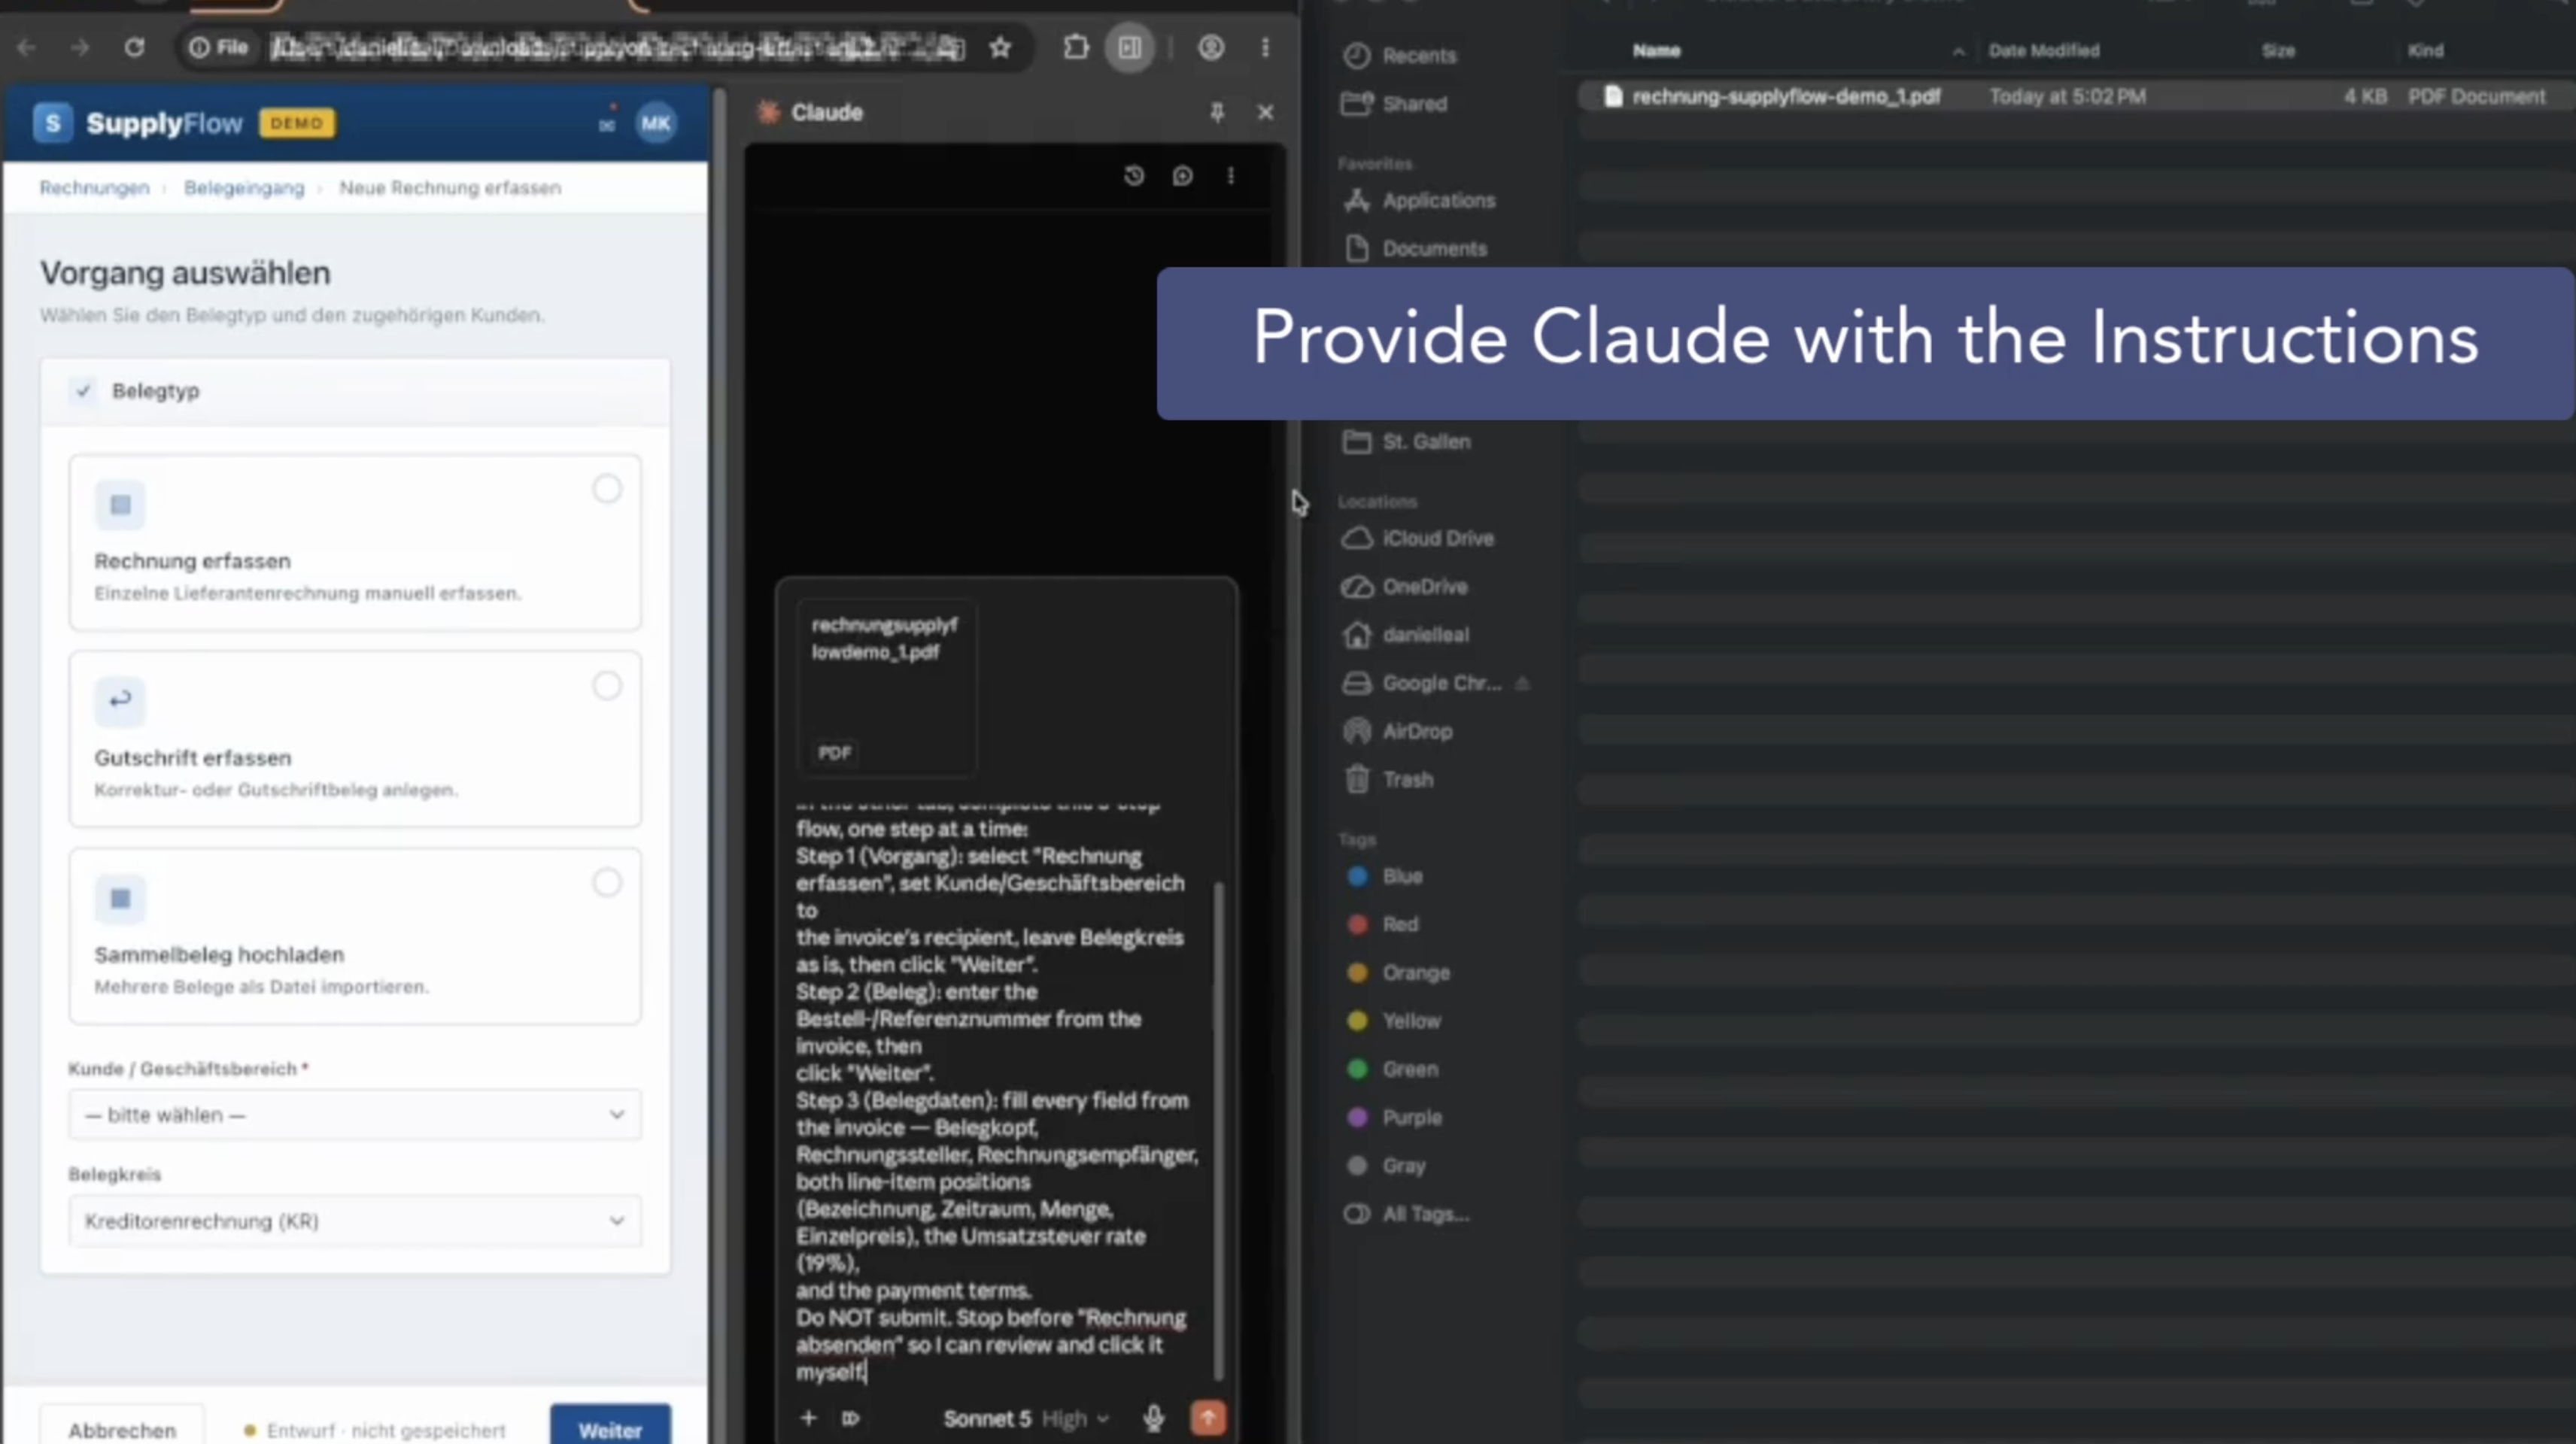Expand the High effort level dropdown
Image resolution: width=2576 pixels, height=1444 pixels.
(x=1075, y=1418)
